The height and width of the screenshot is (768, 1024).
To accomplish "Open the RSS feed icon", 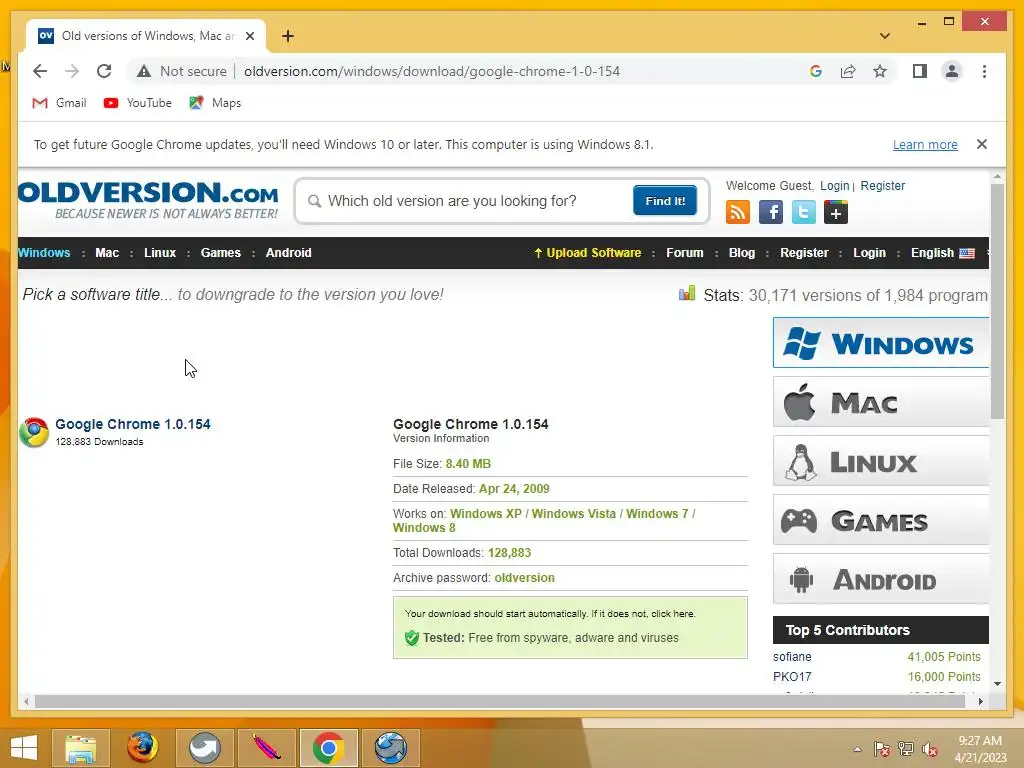I will click(737, 212).
